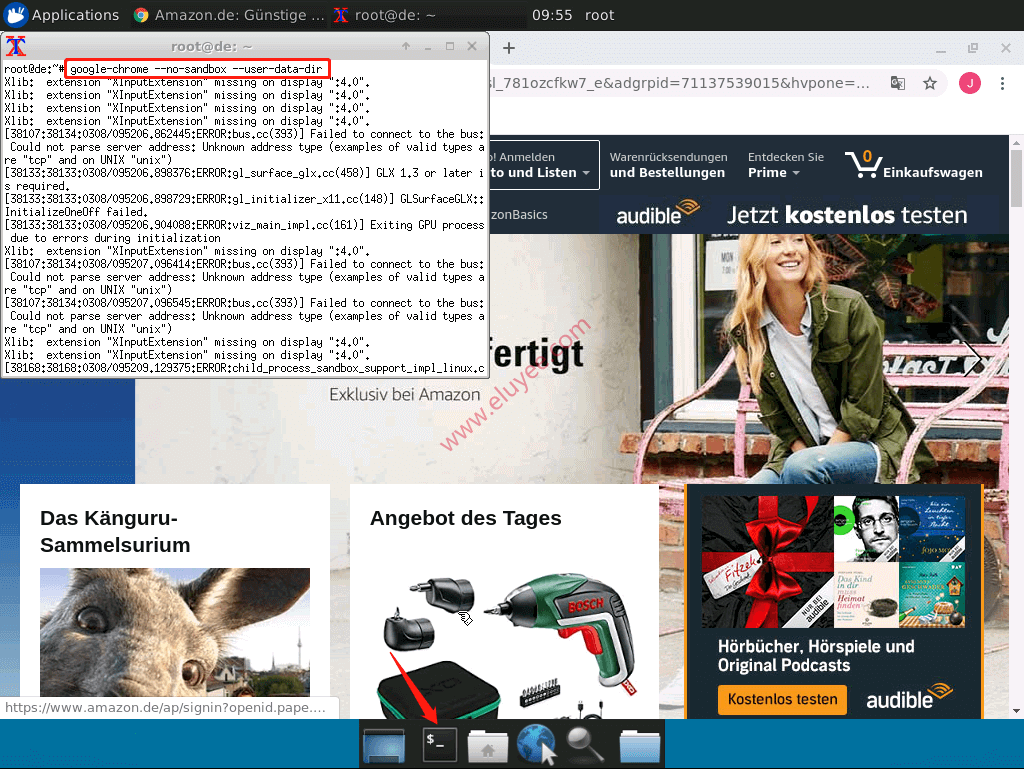Open Chrome's three-dot menu
Screen dimensions: 1024x769
click(1003, 84)
